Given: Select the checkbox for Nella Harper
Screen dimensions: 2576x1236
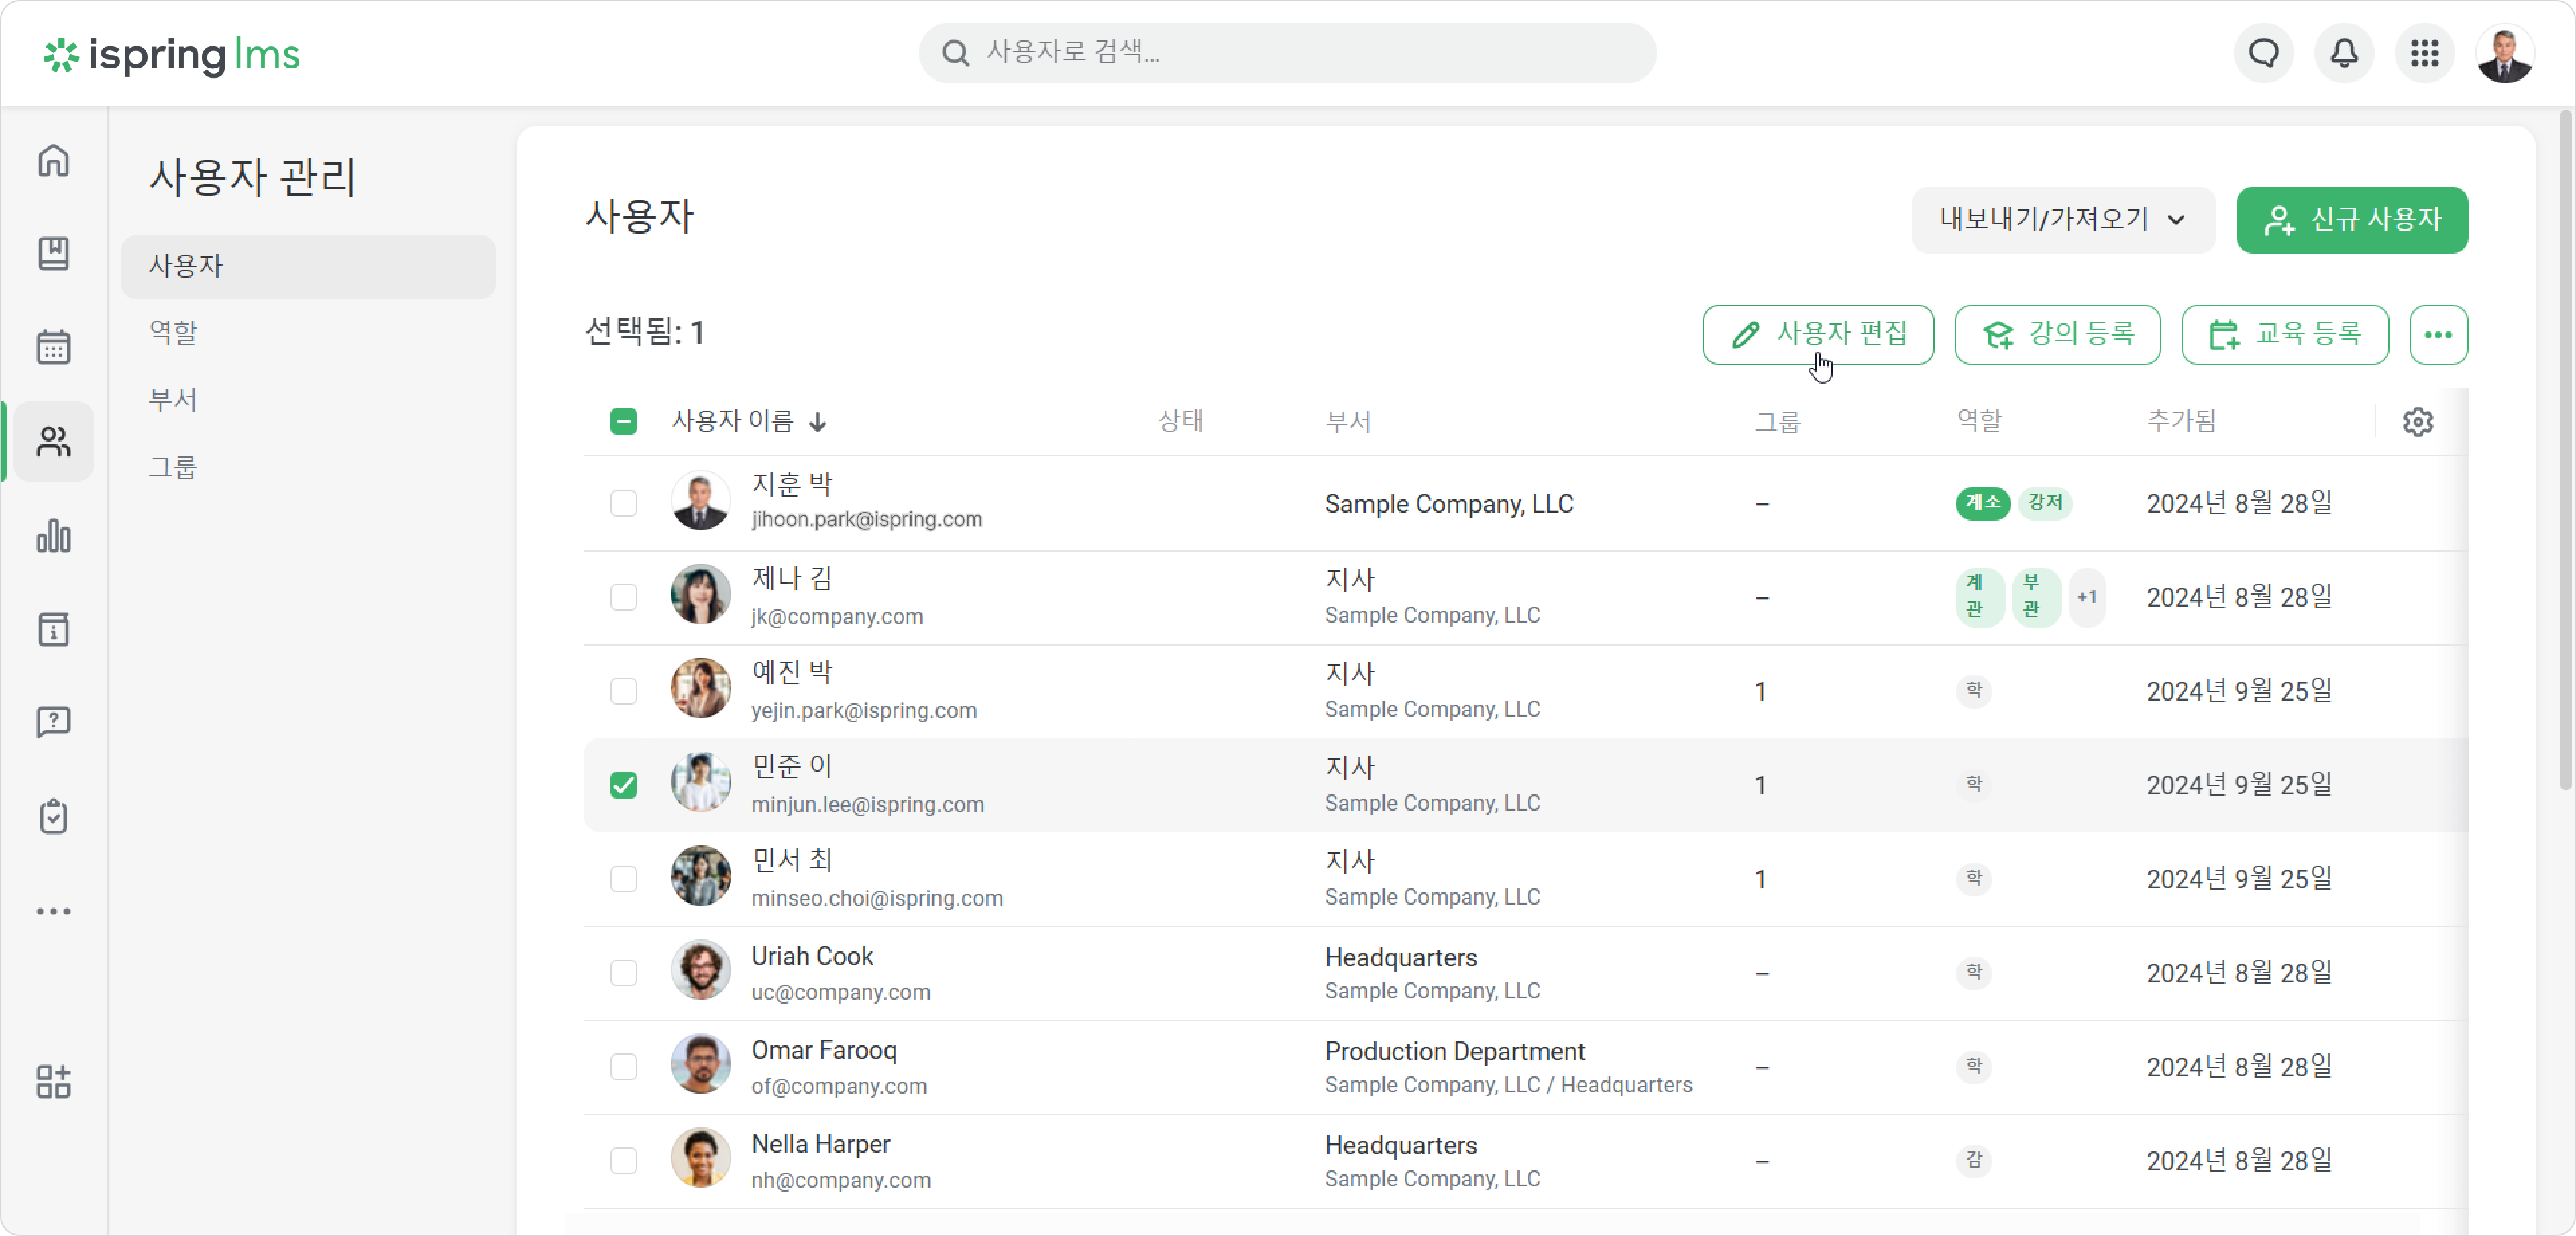Looking at the screenshot, I should 624,1161.
